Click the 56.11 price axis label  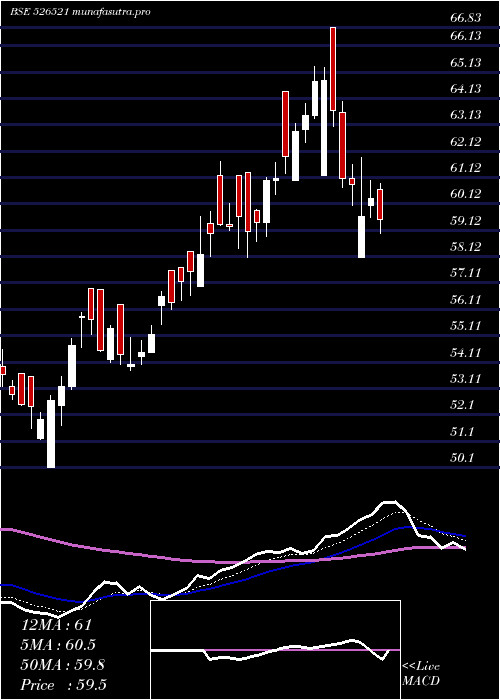[x=466, y=300]
